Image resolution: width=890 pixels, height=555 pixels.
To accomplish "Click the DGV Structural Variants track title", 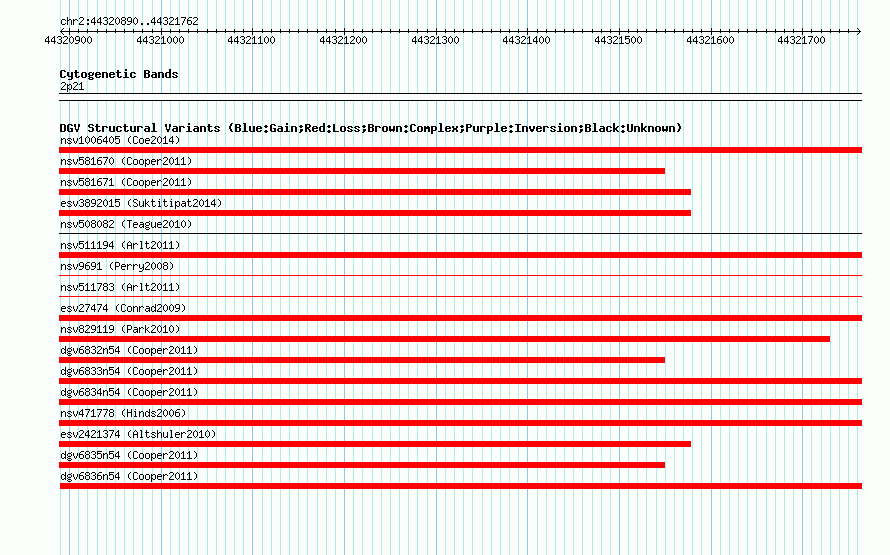I will (x=371, y=128).
